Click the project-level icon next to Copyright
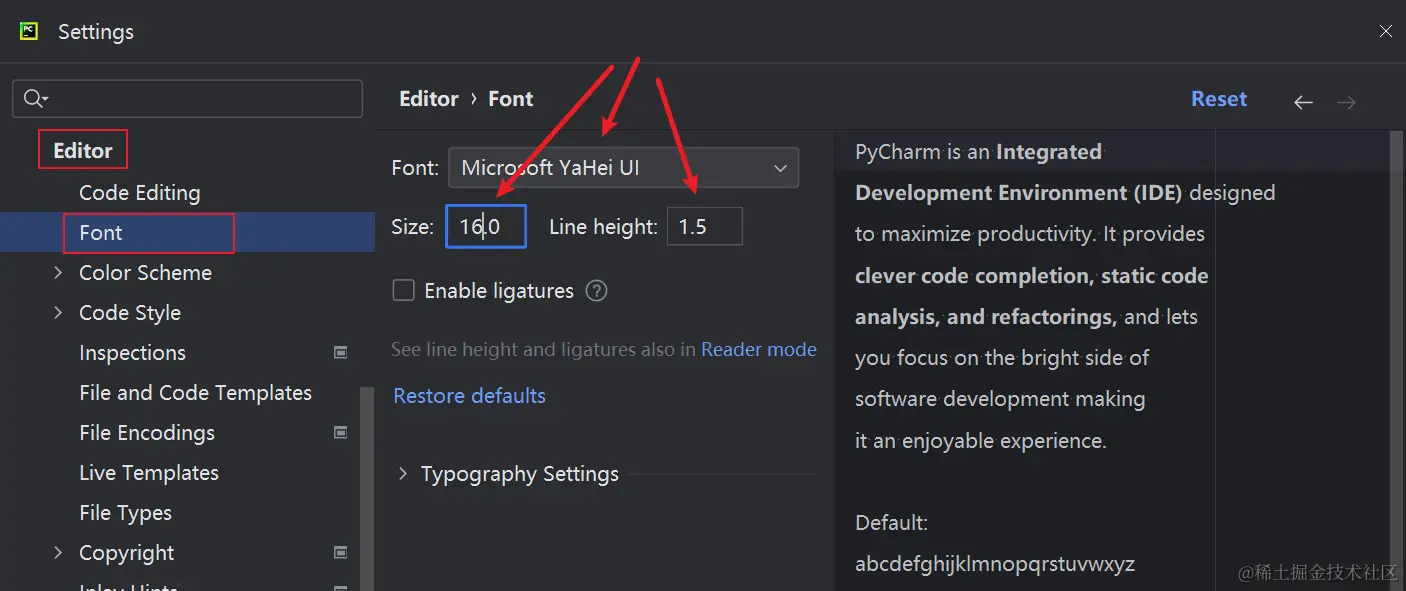The image size is (1406, 591). (x=341, y=553)
